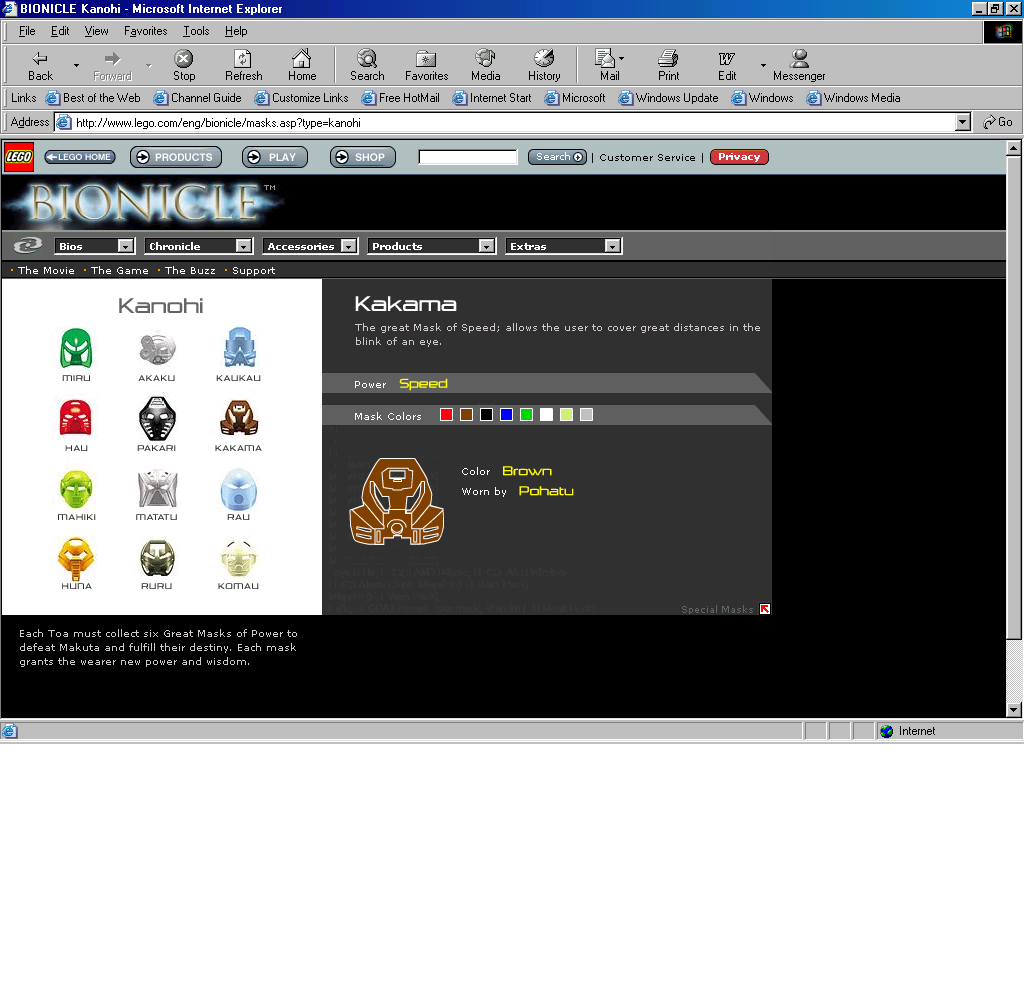Click the Print toolbar icon
The width and height of the screenshot is (1024, 1000).
[x=668, y=65]
